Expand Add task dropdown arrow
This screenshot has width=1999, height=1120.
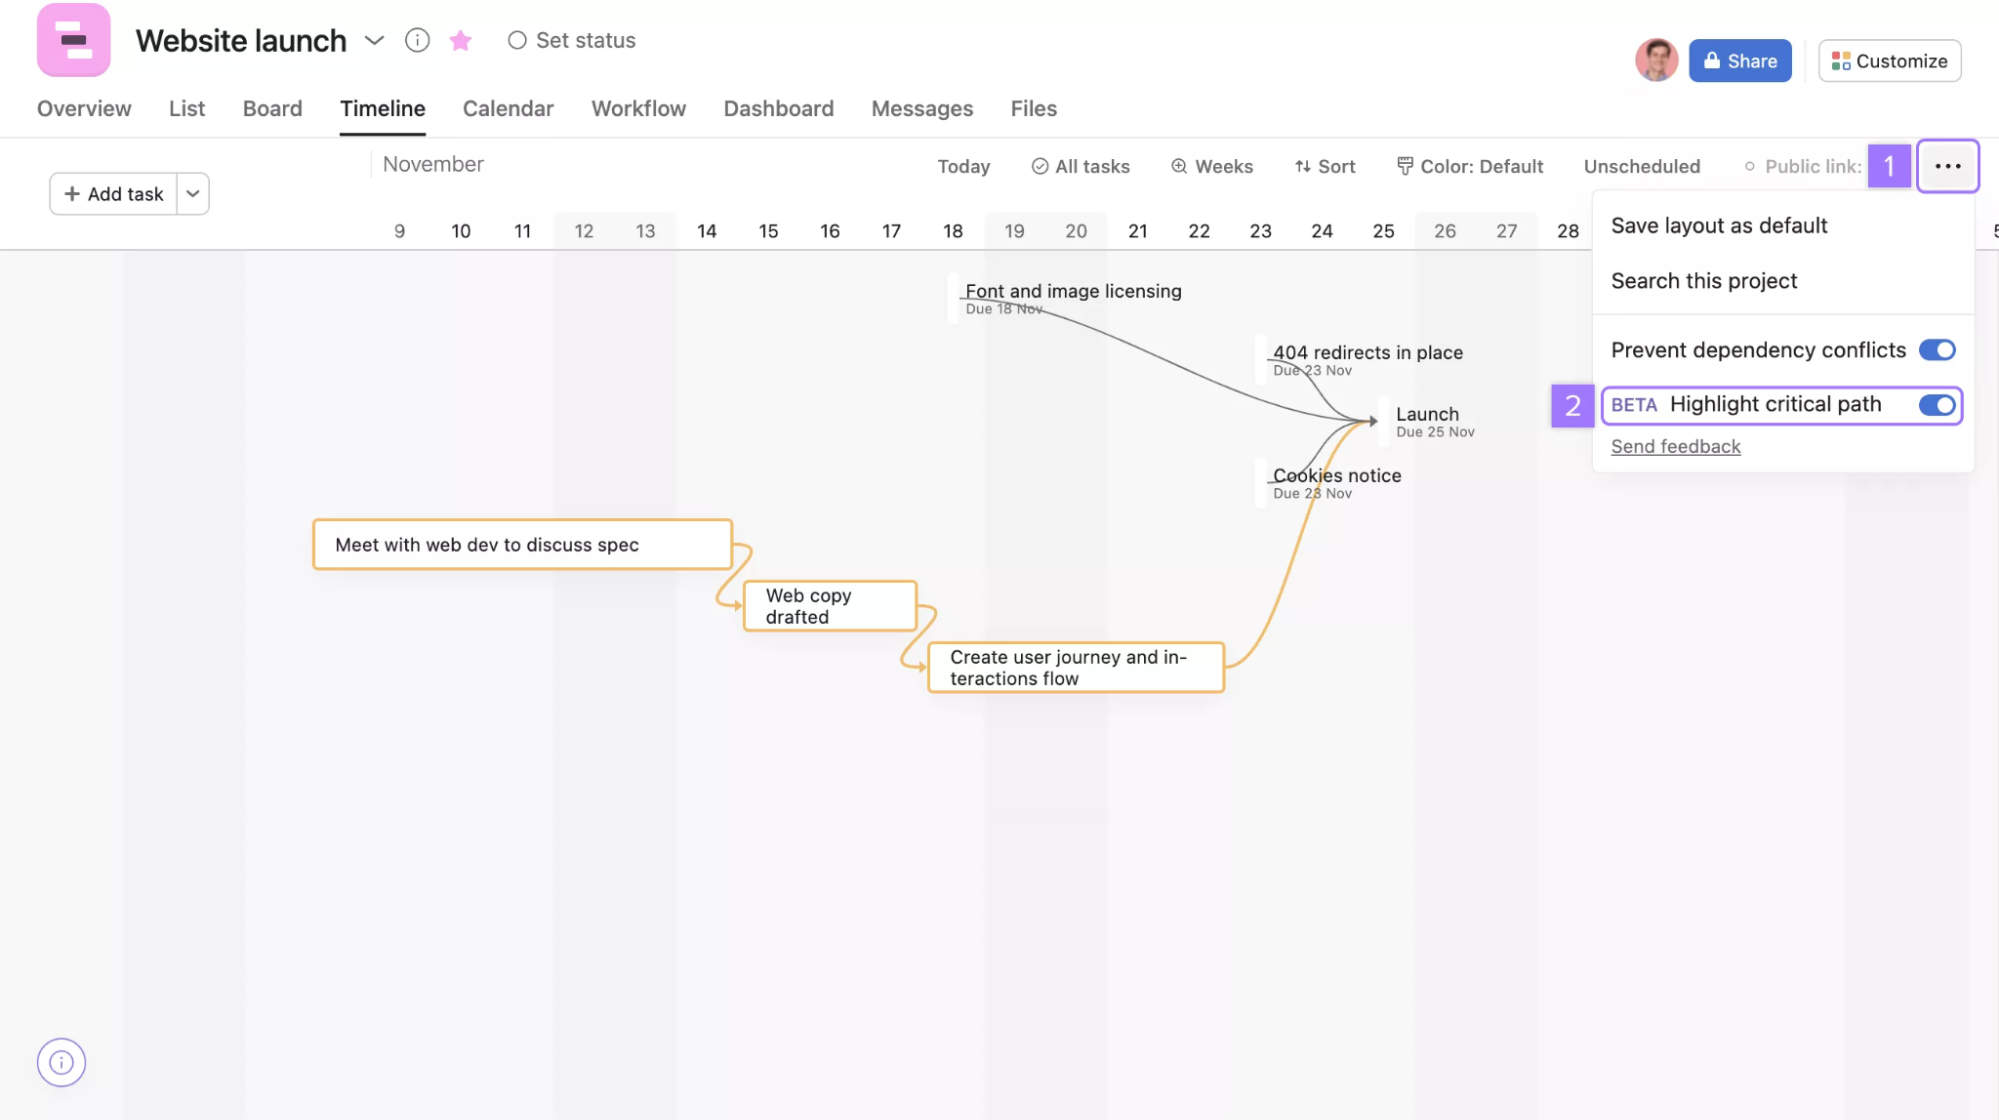click(192, 192)
